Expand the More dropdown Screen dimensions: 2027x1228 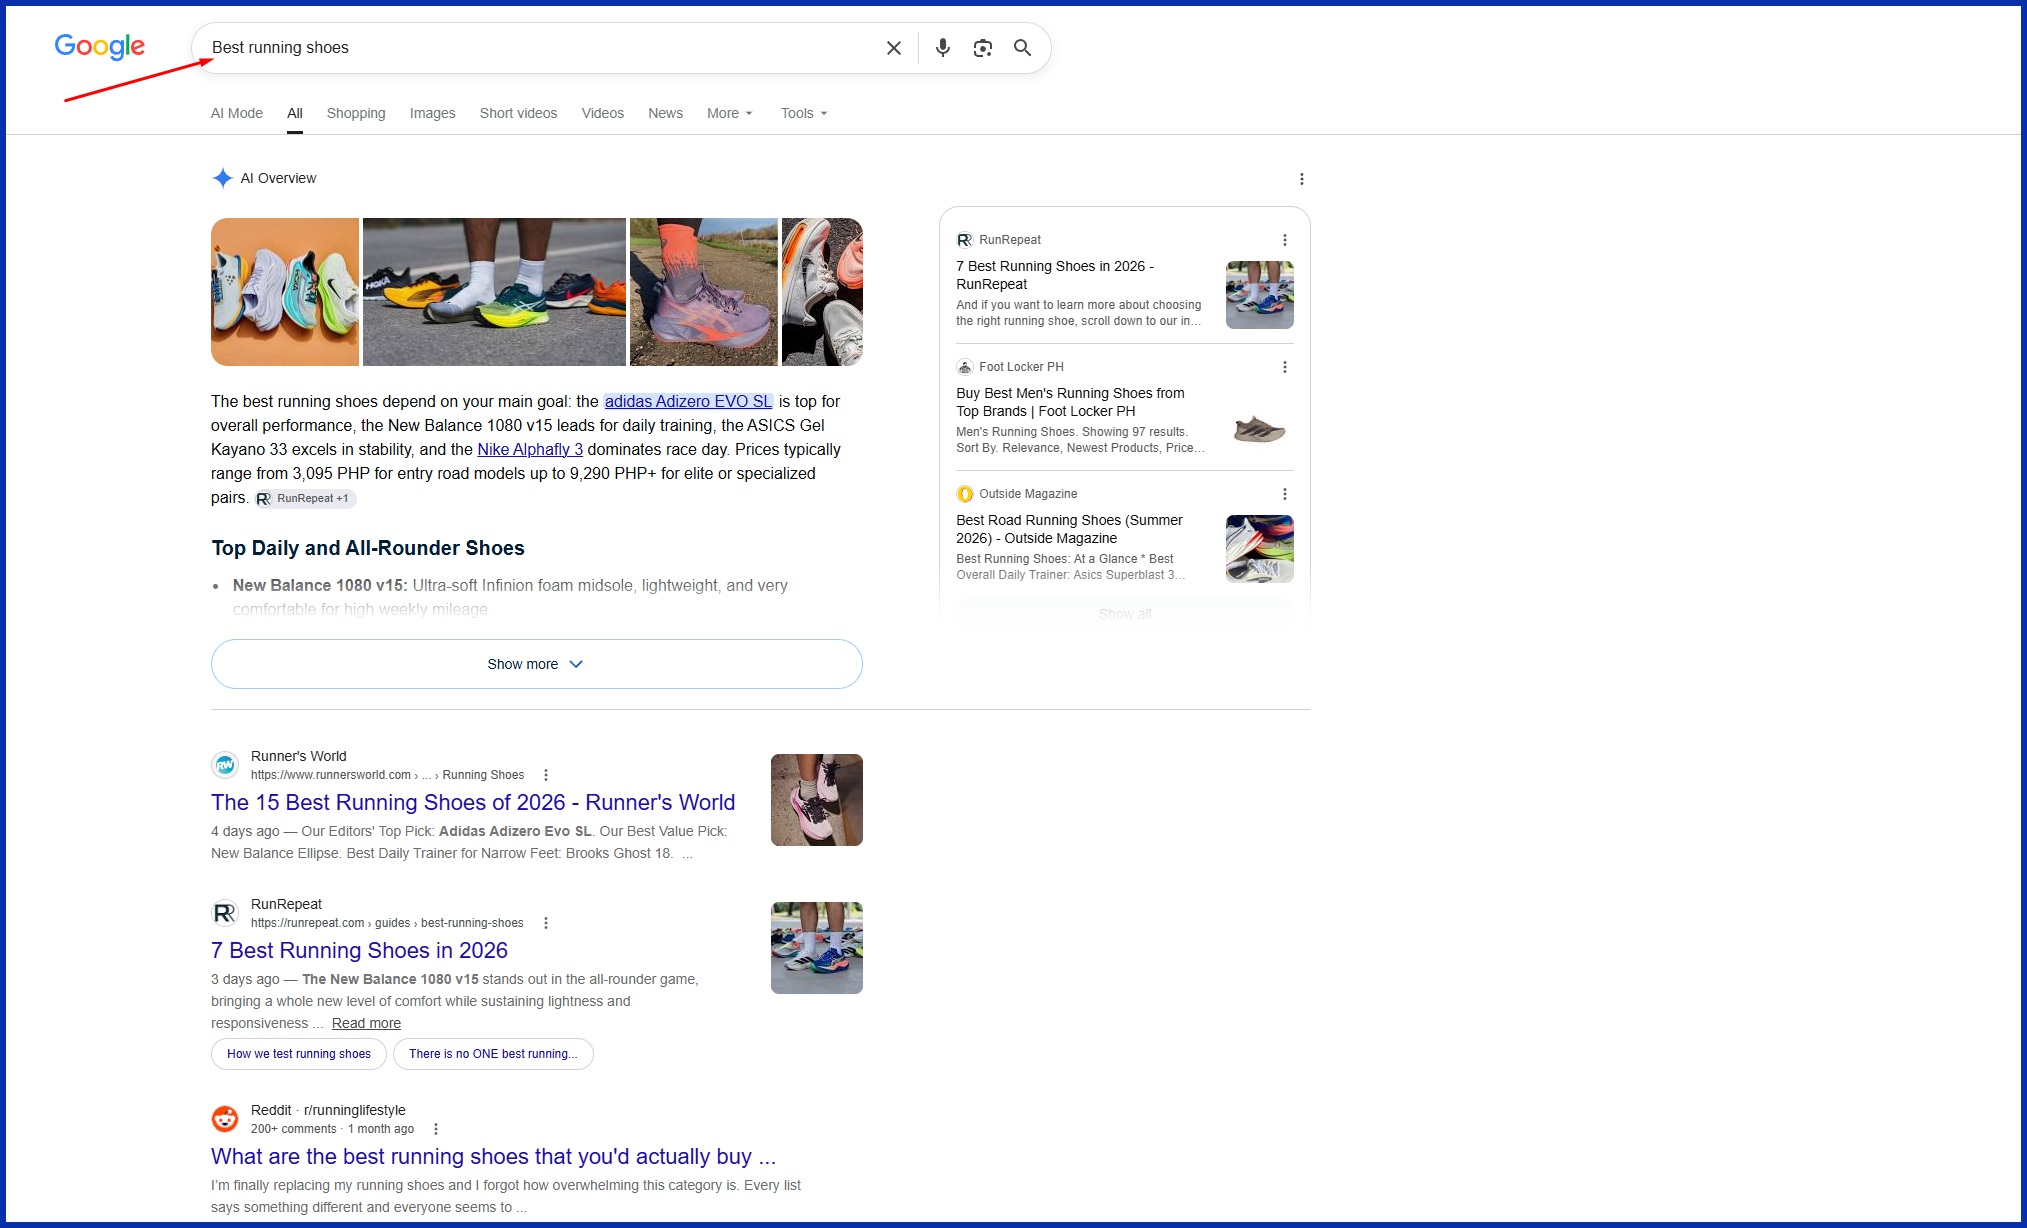click(x=729, y=113)
